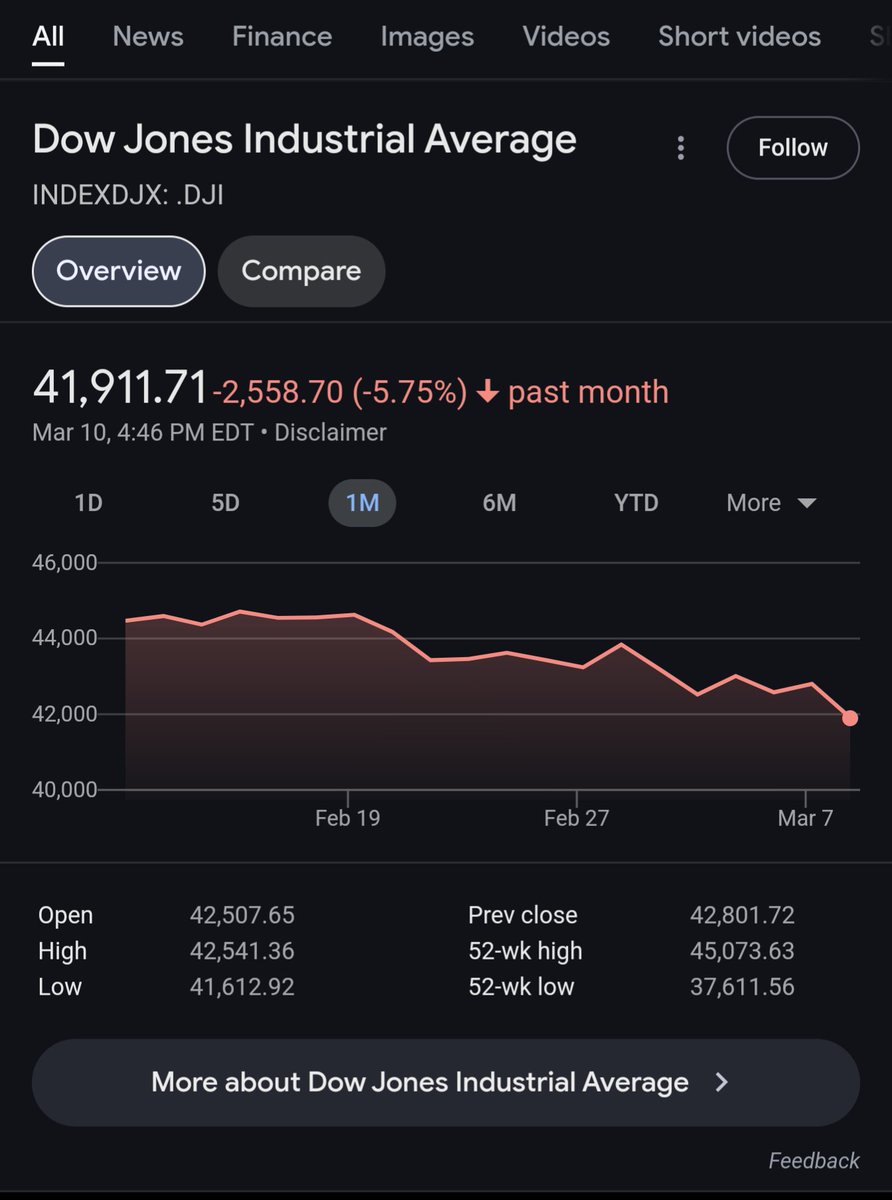Click the INDEXDJX: .DJI ticker text
This screenshot has width=892, height=1200.
coord(128,194)
